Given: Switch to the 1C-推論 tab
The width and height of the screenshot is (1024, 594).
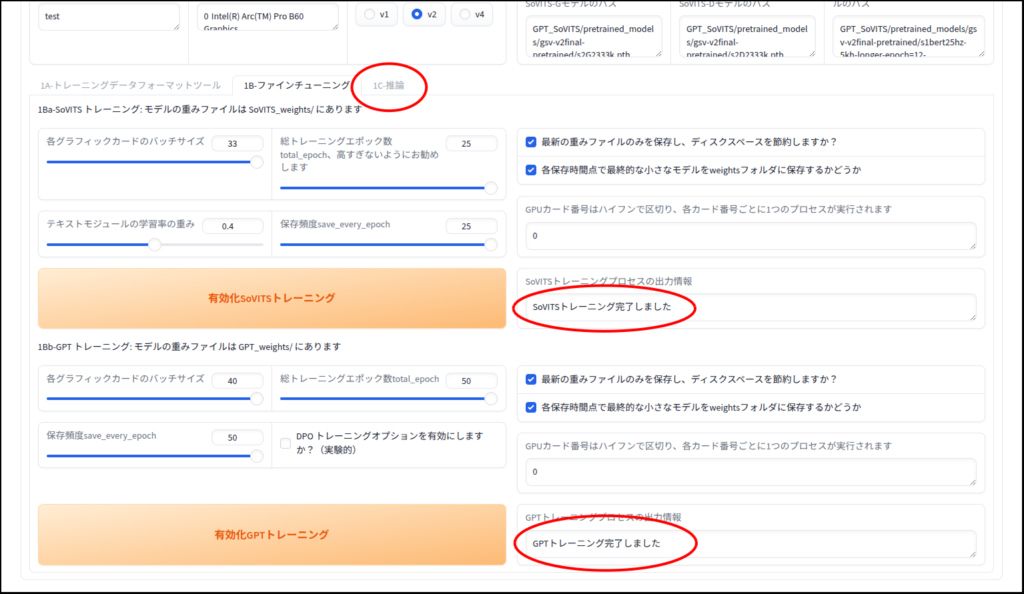Looking at the screenshot, I should coord(388,86).
